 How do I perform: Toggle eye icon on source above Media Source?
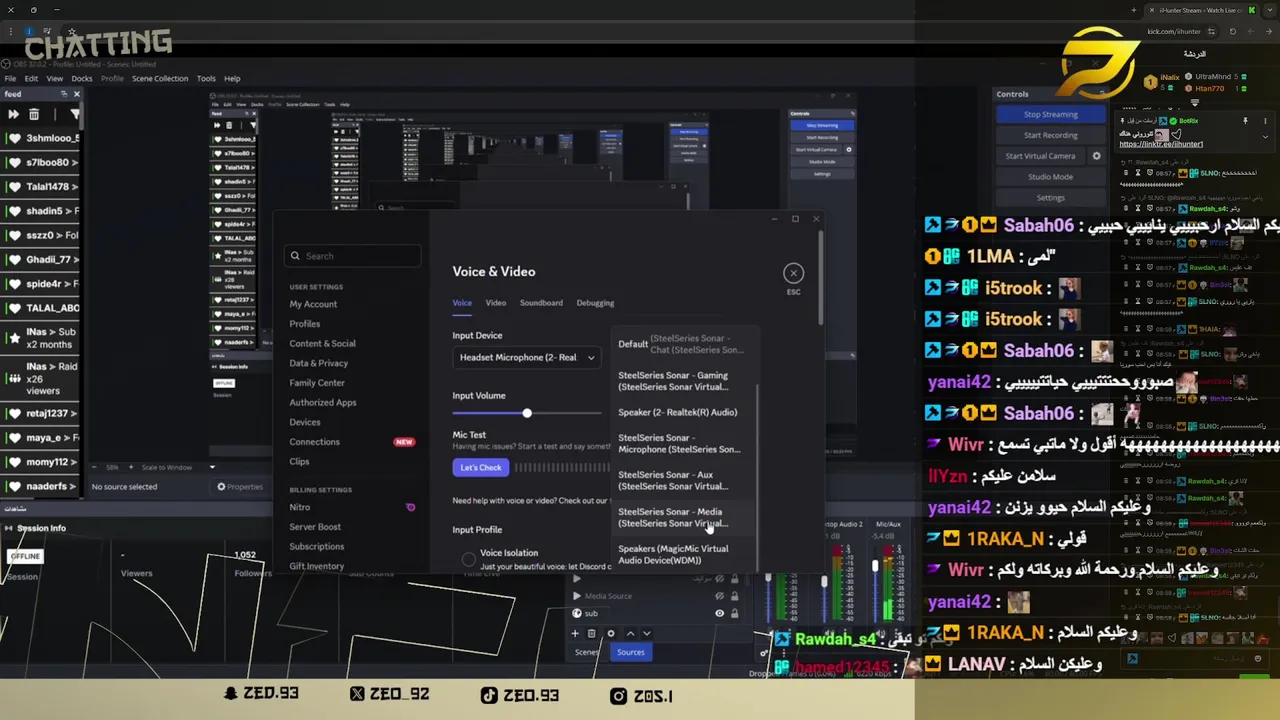[x=719, y=579]
